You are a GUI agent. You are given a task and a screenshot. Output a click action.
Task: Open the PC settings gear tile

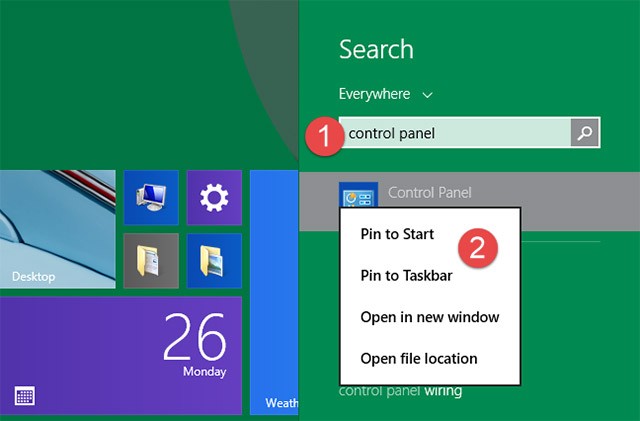pyautogui.click(x=214, y=198)
